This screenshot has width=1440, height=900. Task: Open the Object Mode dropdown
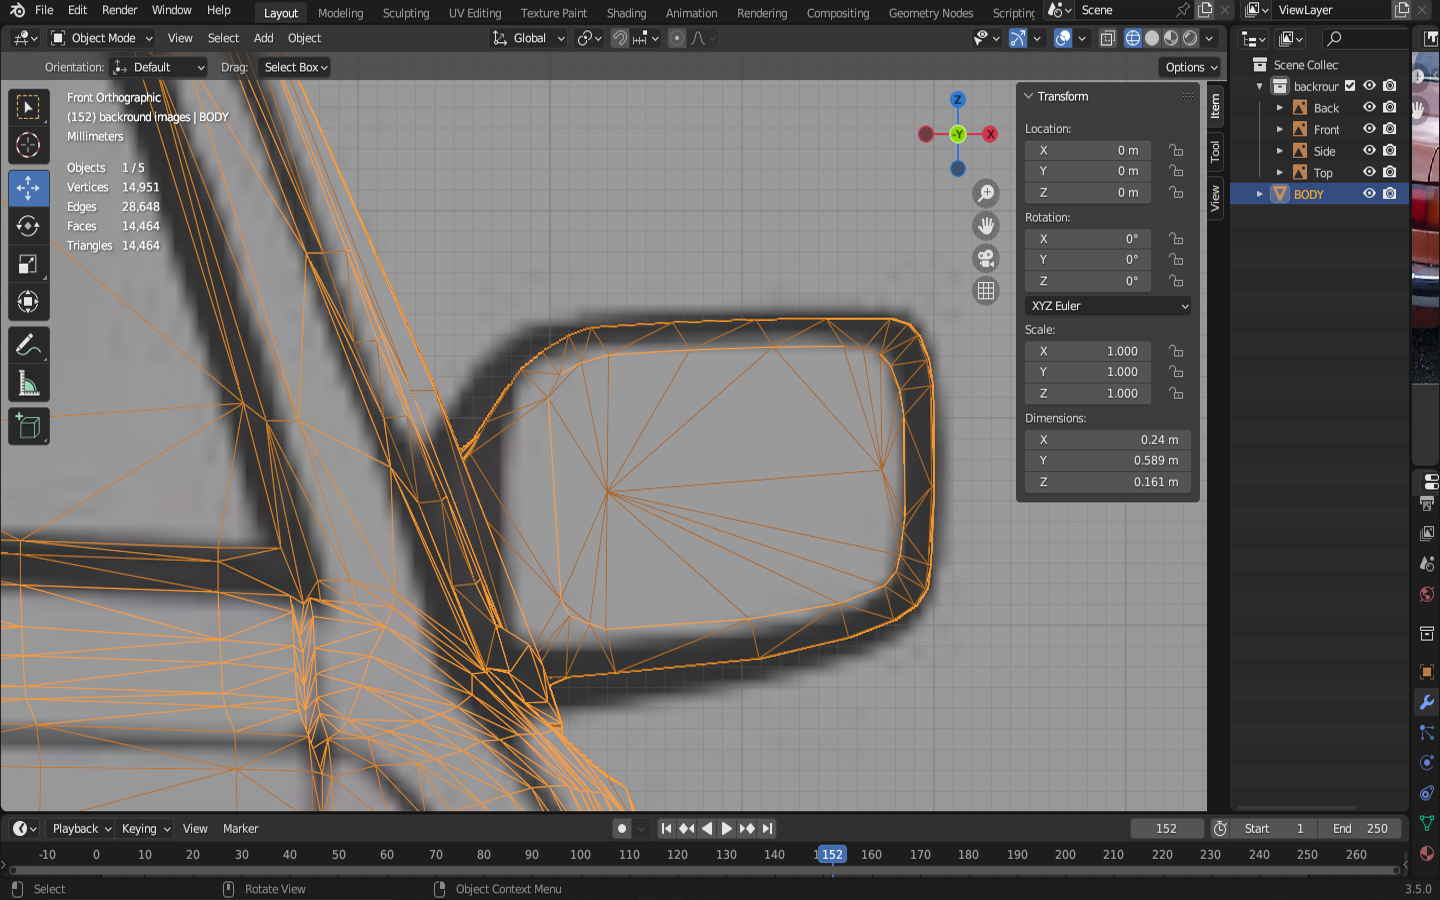point(102,38)
